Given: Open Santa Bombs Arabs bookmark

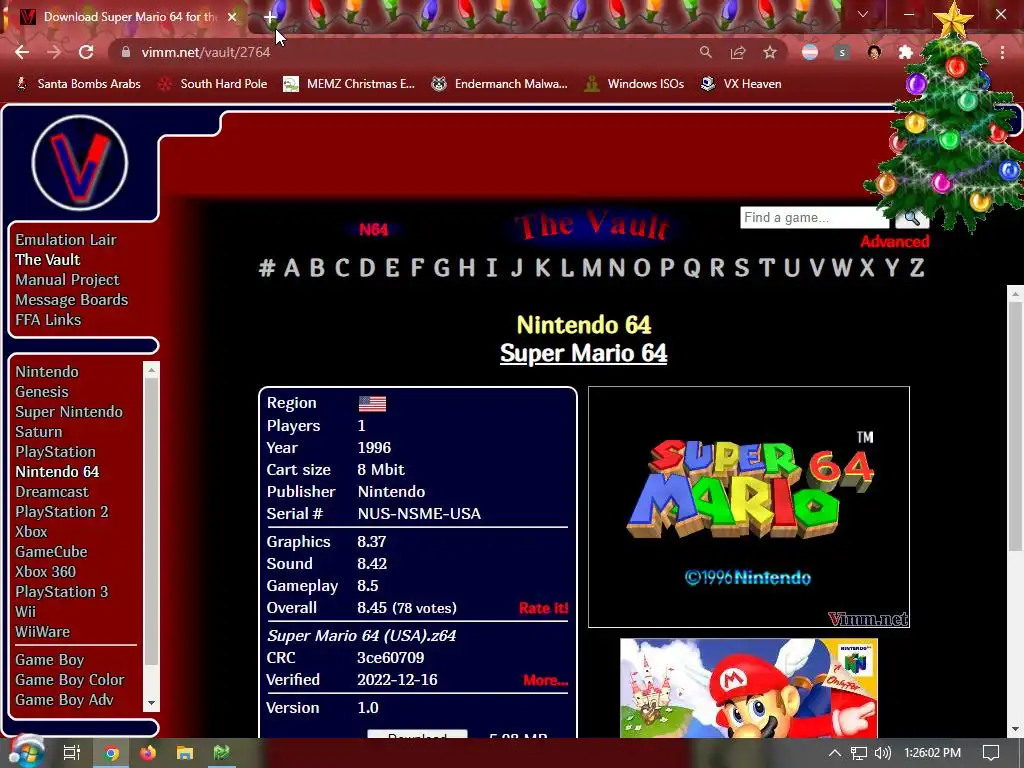Looking at the screenshot, I should (x=78, y=84).
